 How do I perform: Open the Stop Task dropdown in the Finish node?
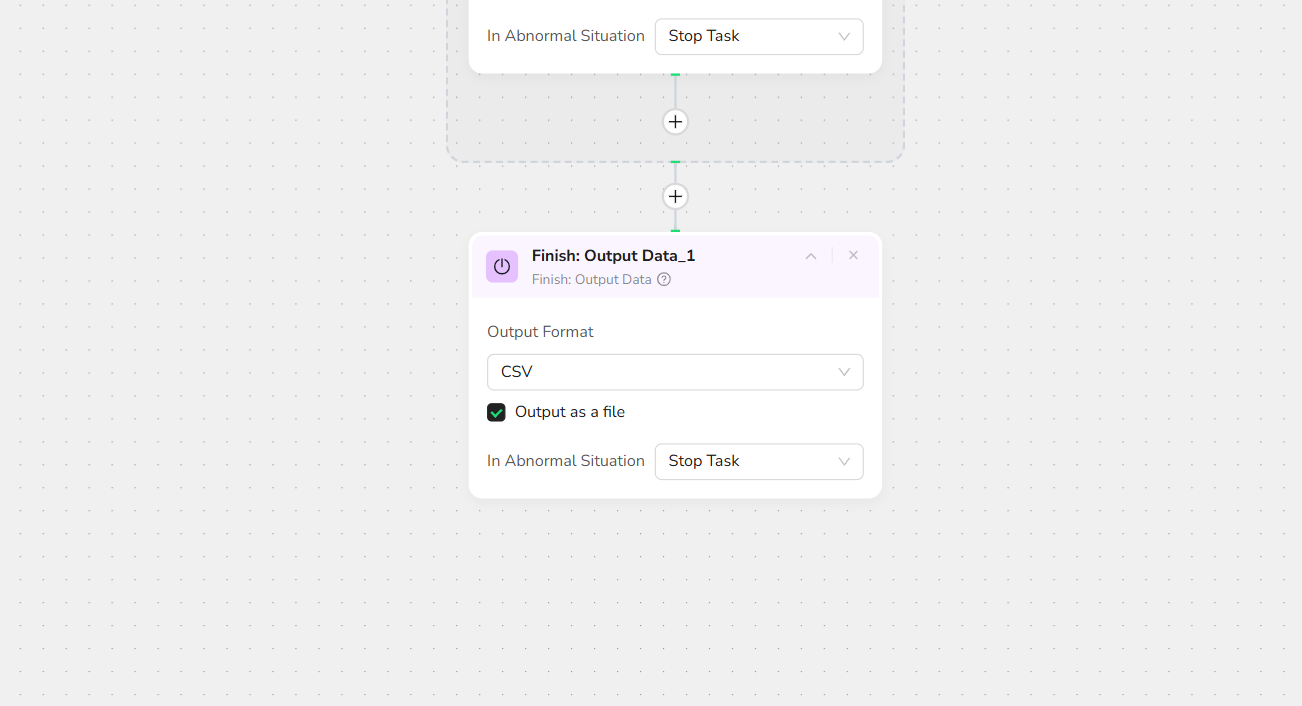coord(745,461)
